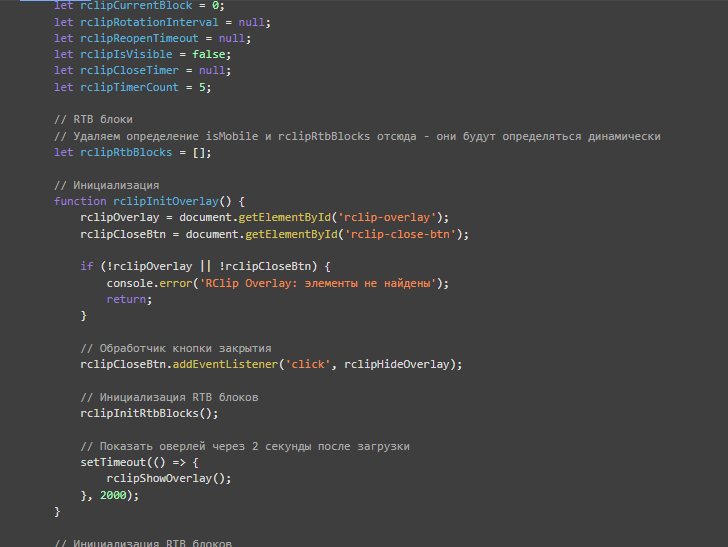Click the 'setTimeout(() => {' line

tap(139, 462)
